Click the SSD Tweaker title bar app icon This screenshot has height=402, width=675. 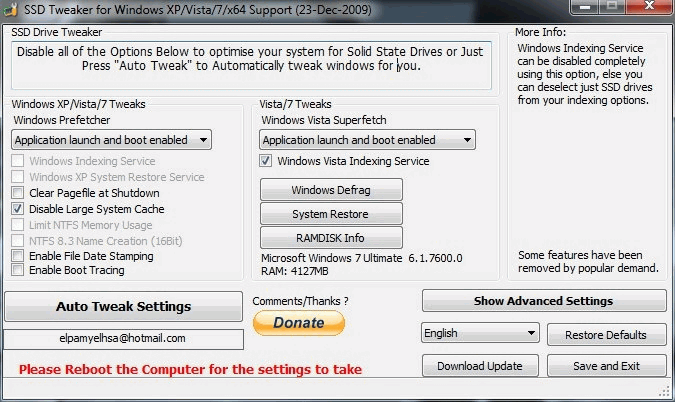9,9
